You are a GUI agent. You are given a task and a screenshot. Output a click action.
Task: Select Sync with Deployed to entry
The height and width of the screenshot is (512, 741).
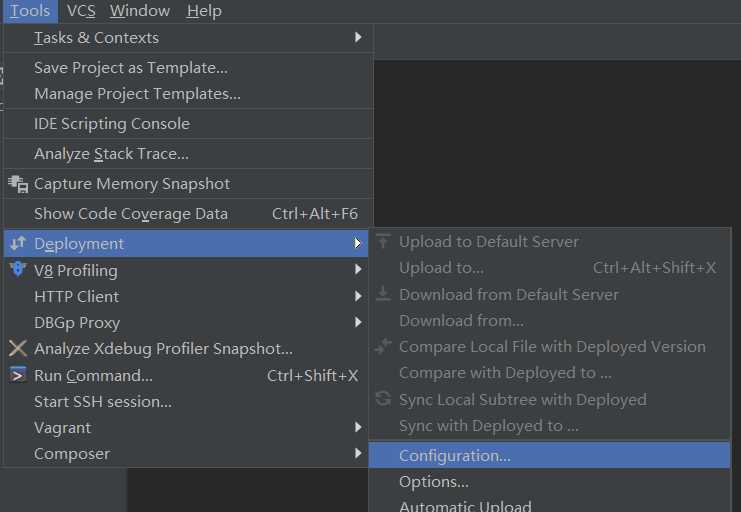[x=489, y=426]
